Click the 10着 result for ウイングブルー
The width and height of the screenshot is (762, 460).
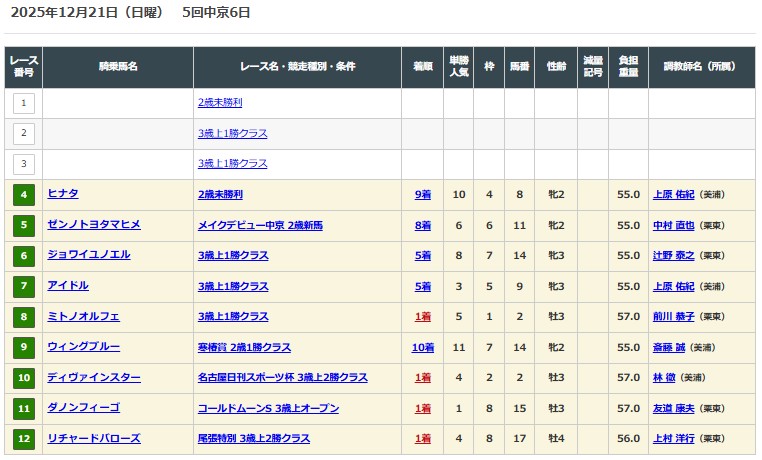tap(423, 348)
